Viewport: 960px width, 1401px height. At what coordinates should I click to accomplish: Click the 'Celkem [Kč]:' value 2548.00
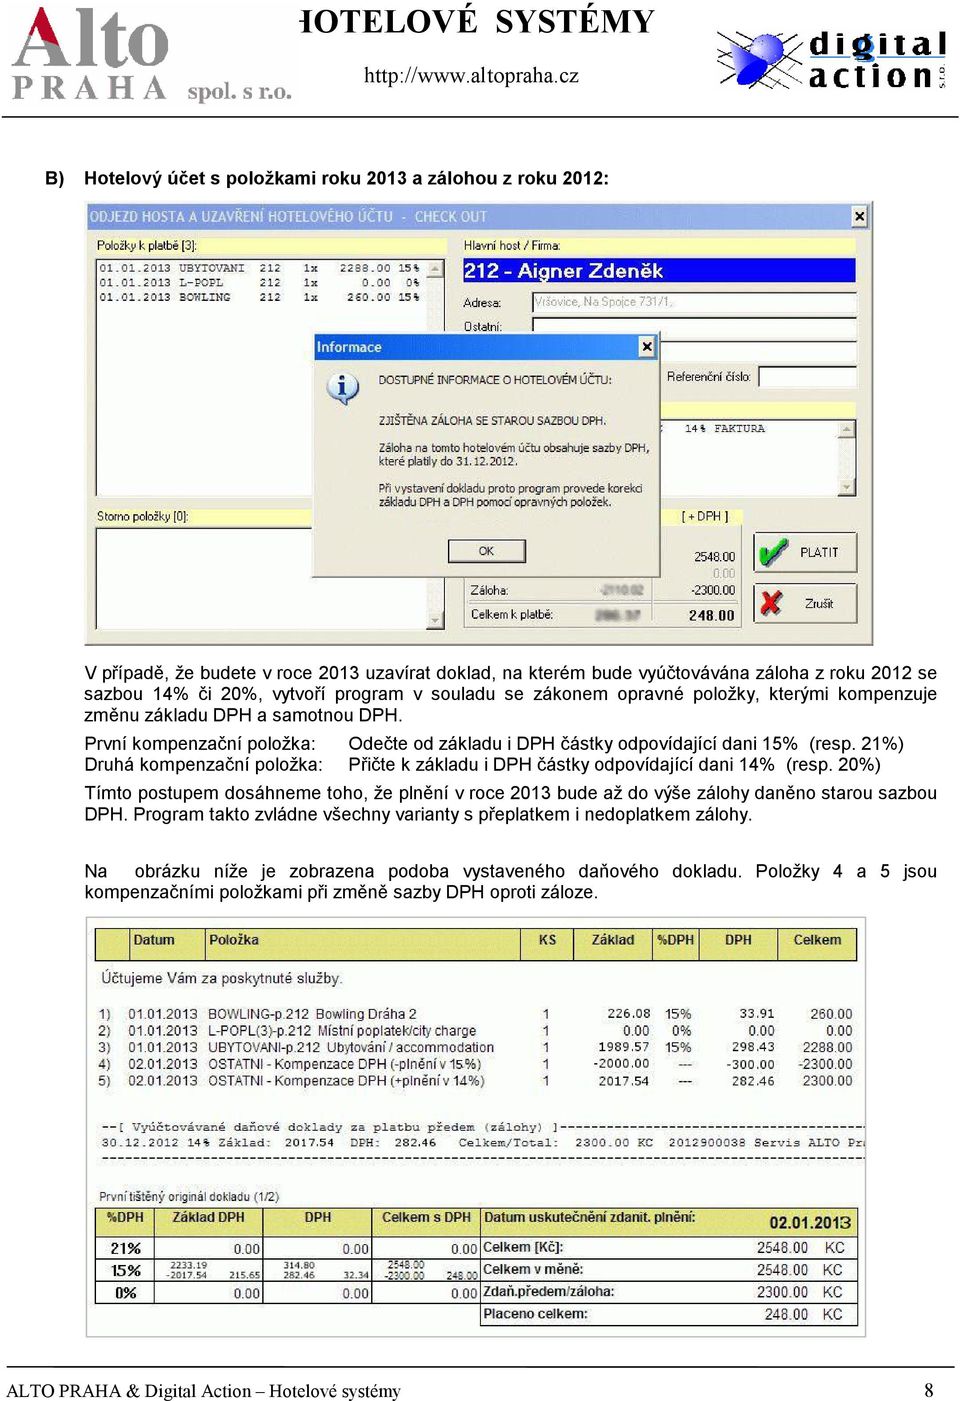tap(782, 1248)
